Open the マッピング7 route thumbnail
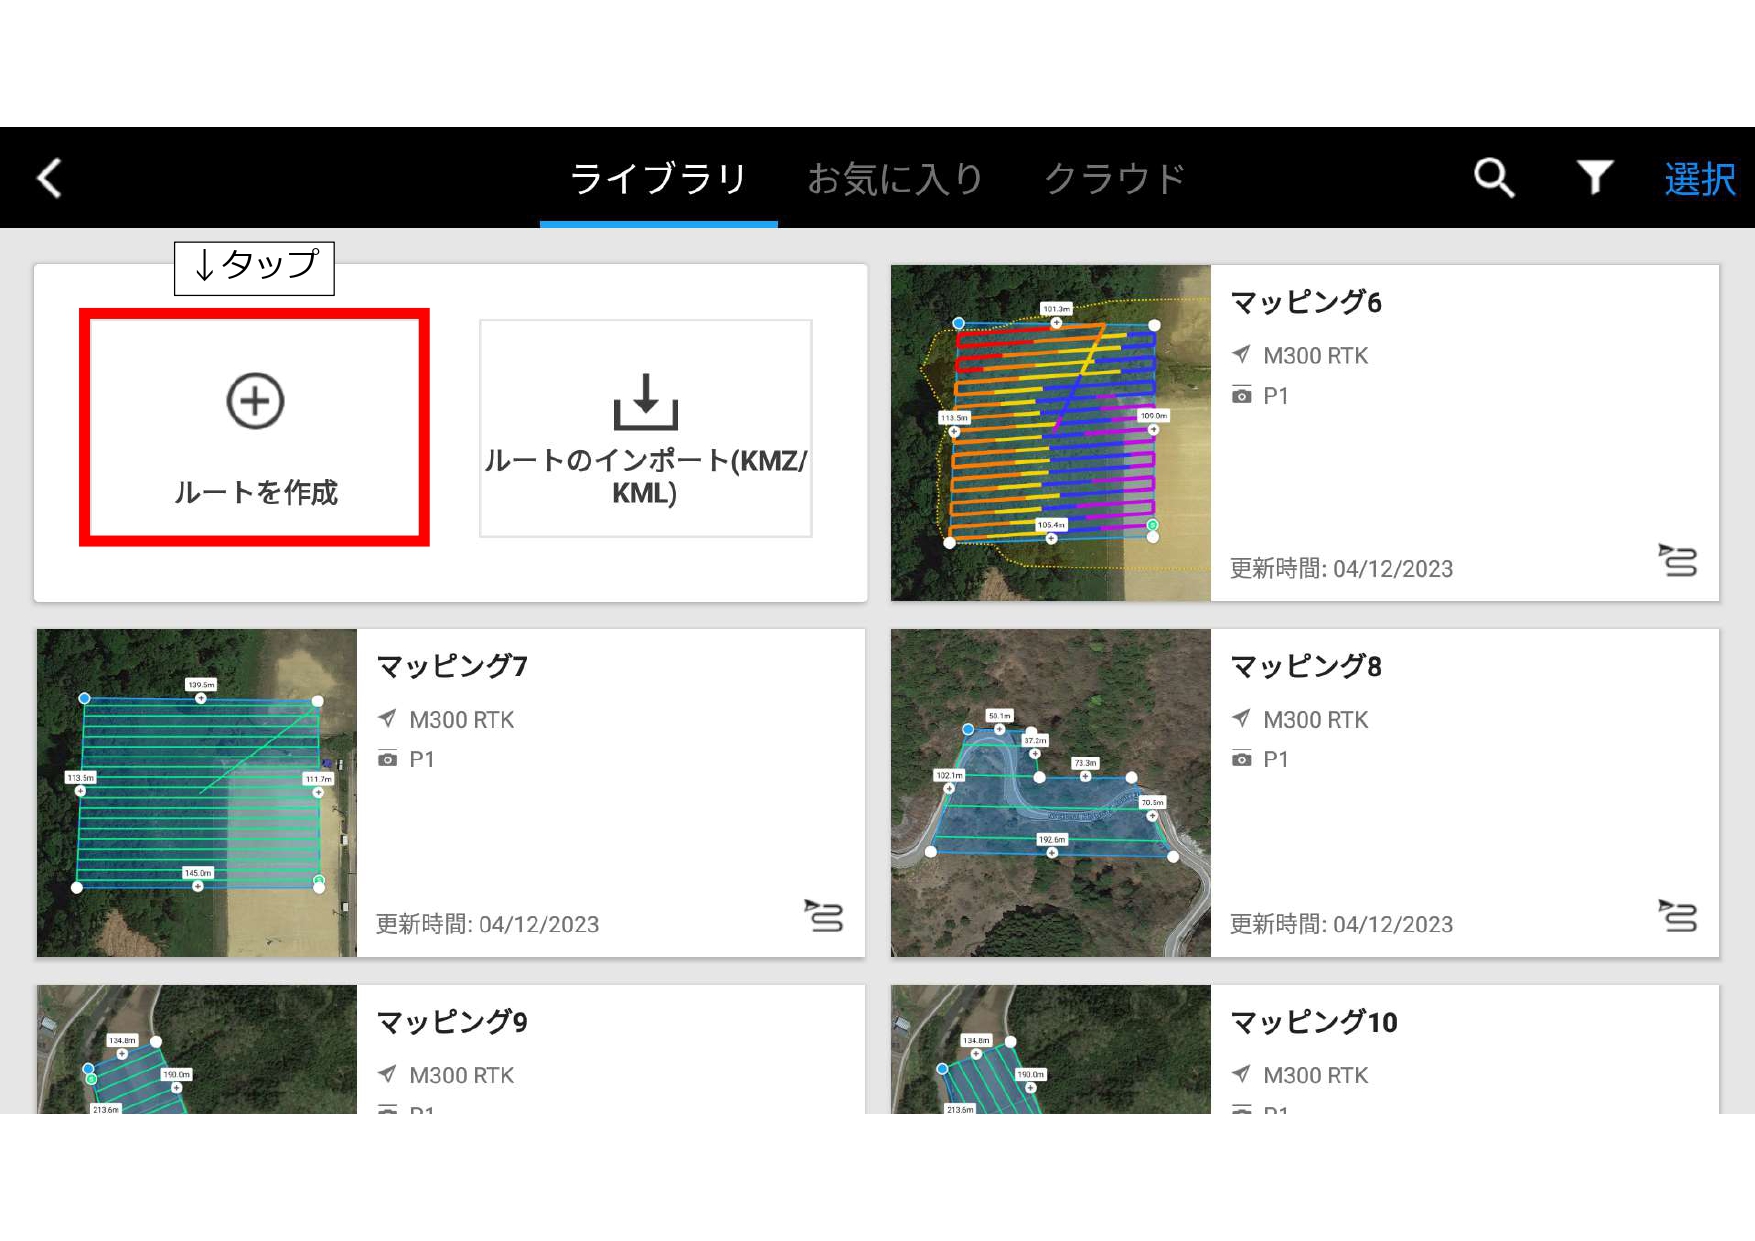Viewport: 1755px width, 1241px height. [x=196, y=793]
